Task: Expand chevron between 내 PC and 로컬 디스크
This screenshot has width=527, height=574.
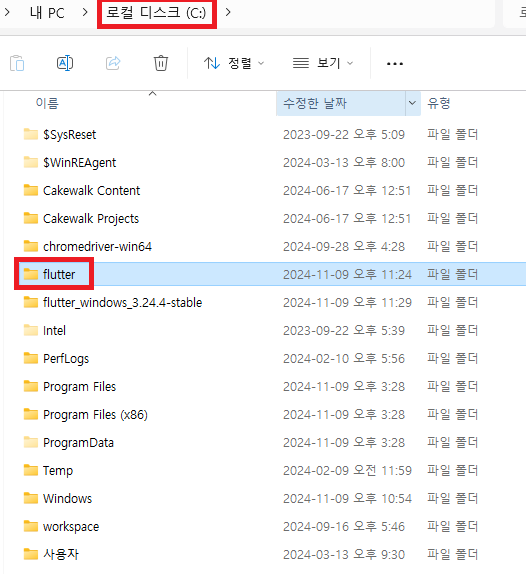Action: (85, 12)
